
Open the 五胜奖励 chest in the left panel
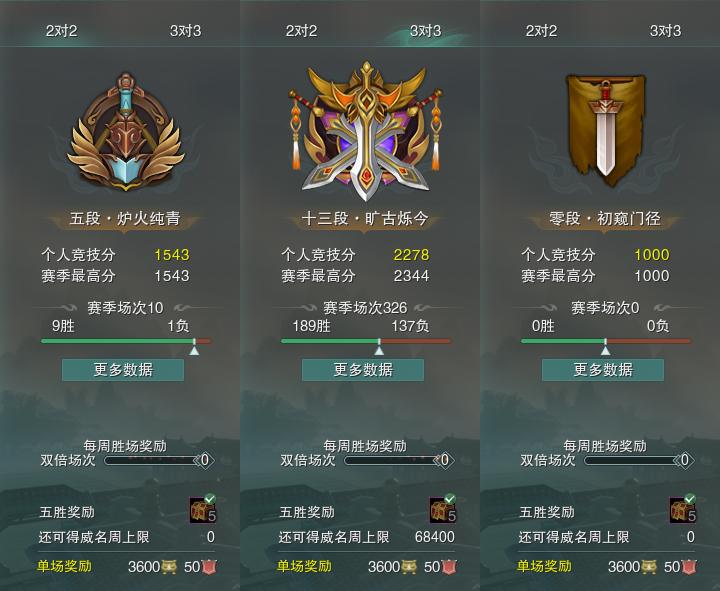coord(203,509)
